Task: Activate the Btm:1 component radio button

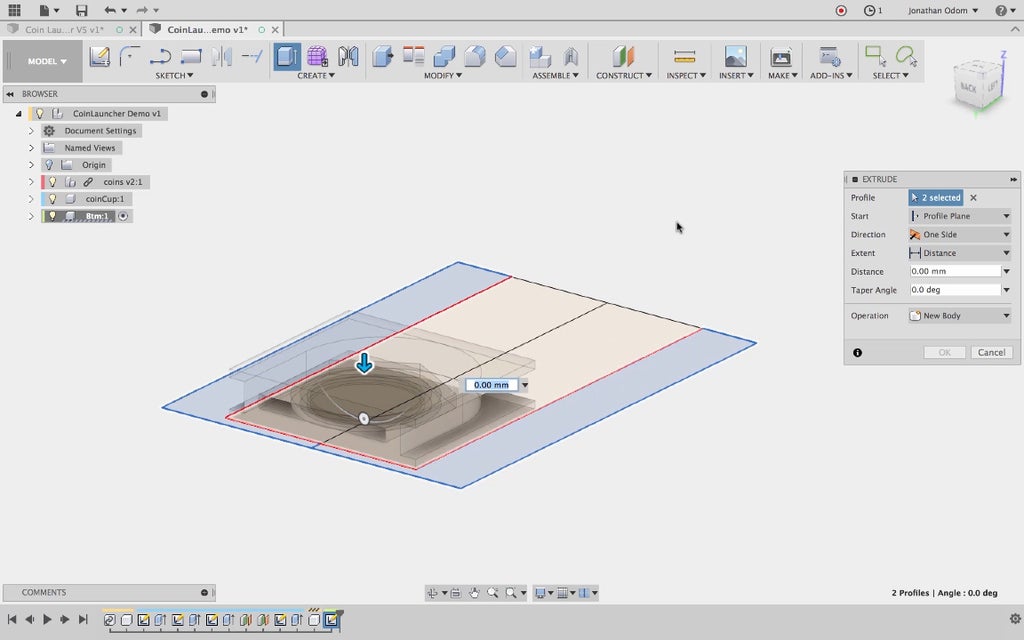Action: pyautogui.click(x=124, y=216)
